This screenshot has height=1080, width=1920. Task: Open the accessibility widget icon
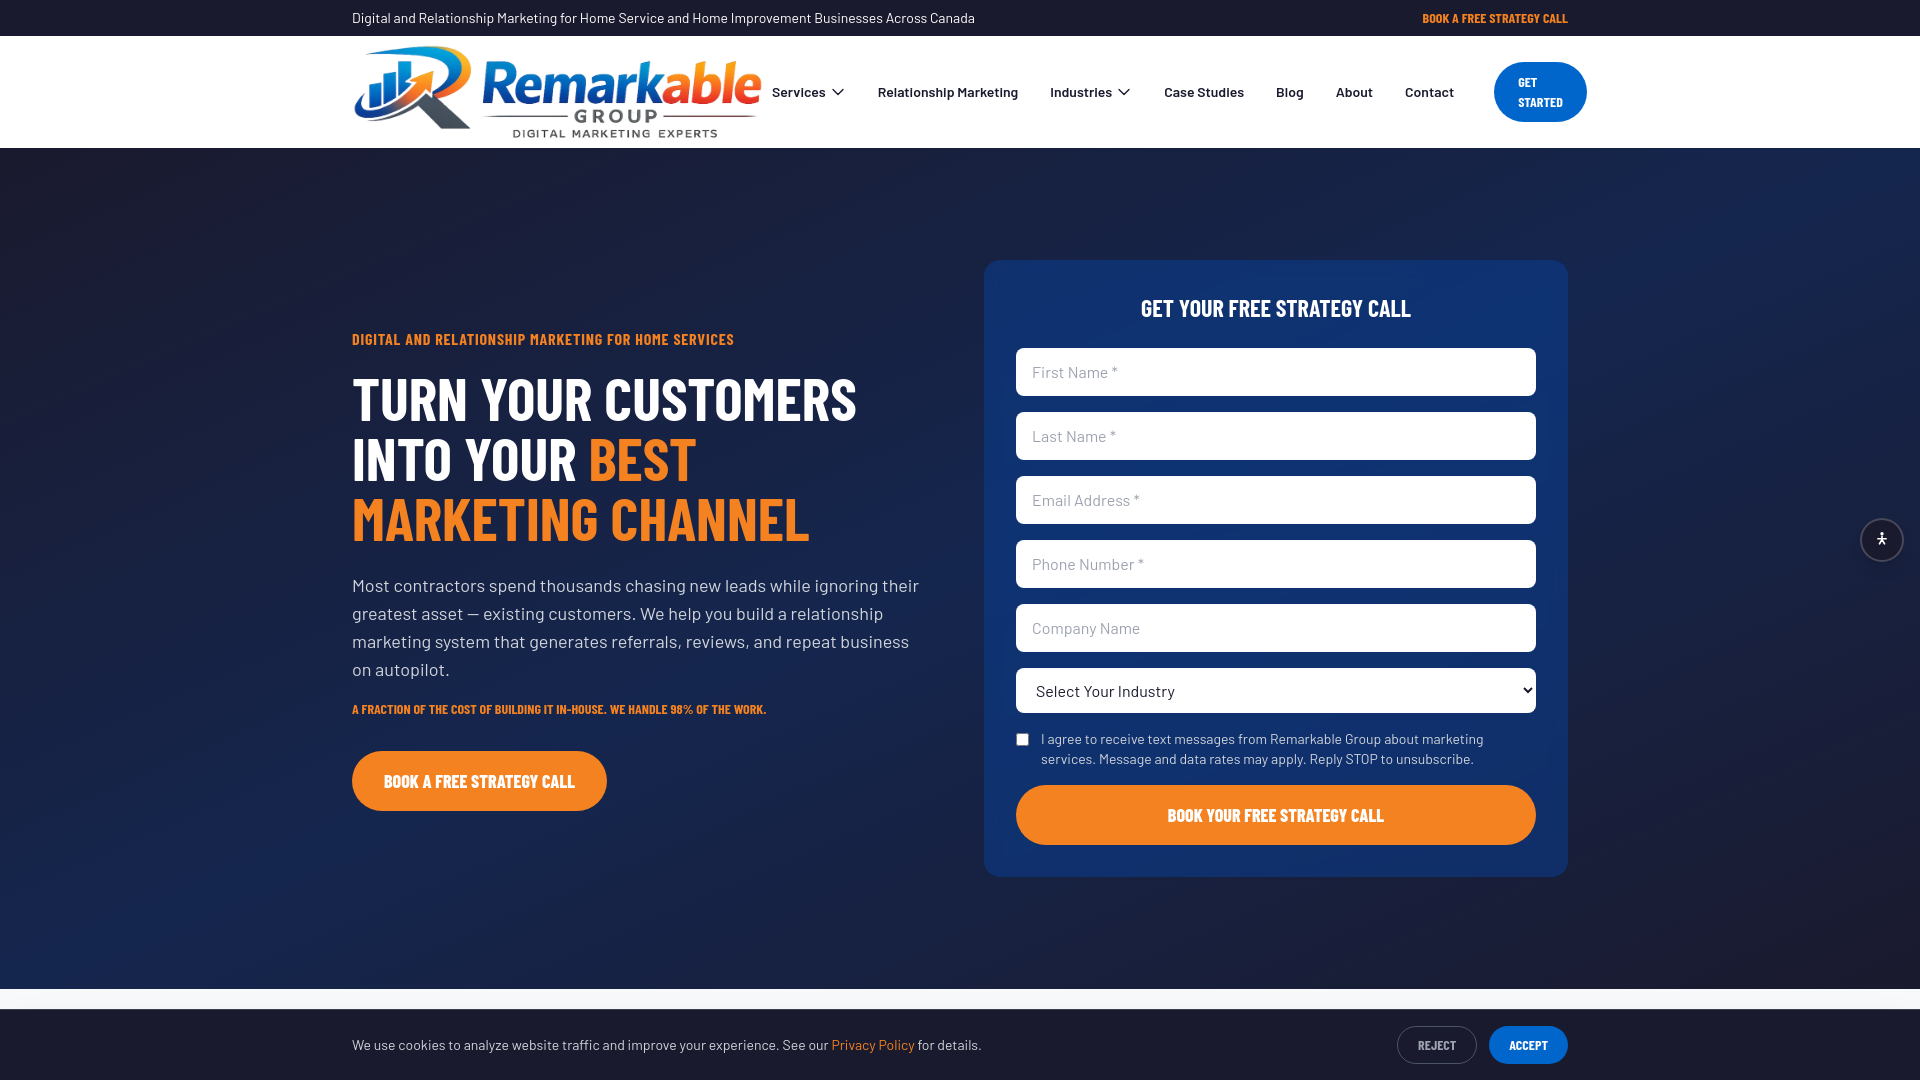click(x=1881, y=540)
